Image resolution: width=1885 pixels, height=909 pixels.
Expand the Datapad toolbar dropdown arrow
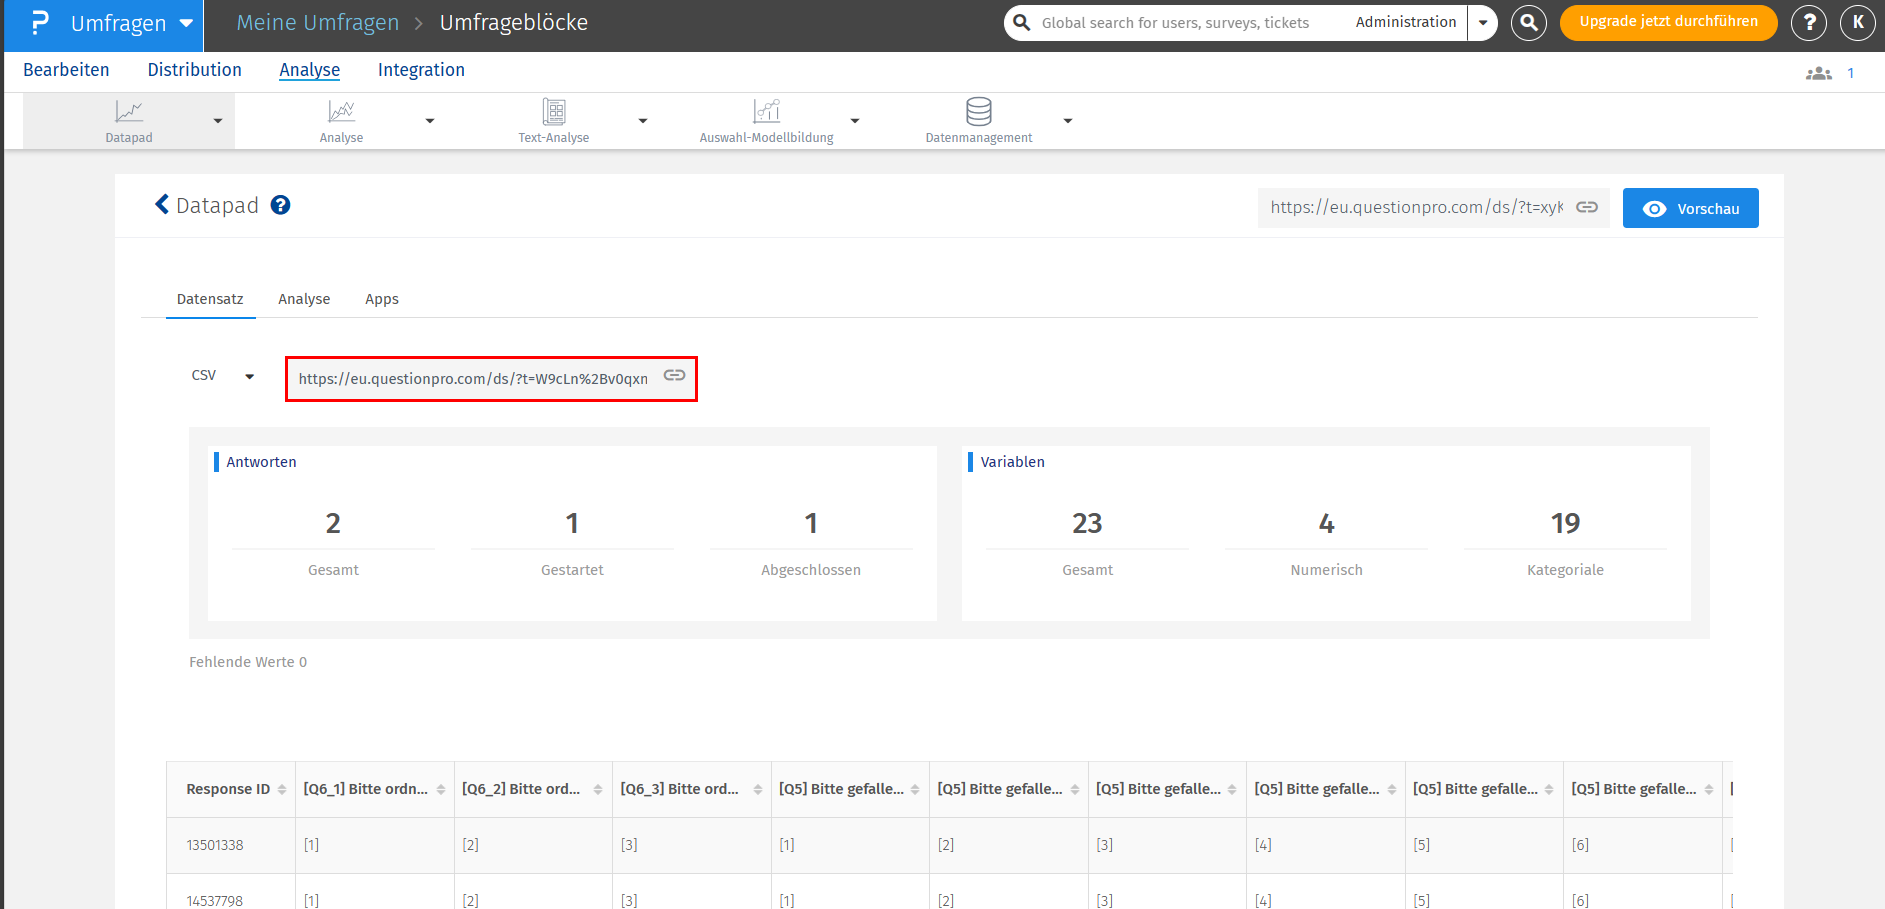(x=218, y=121)
